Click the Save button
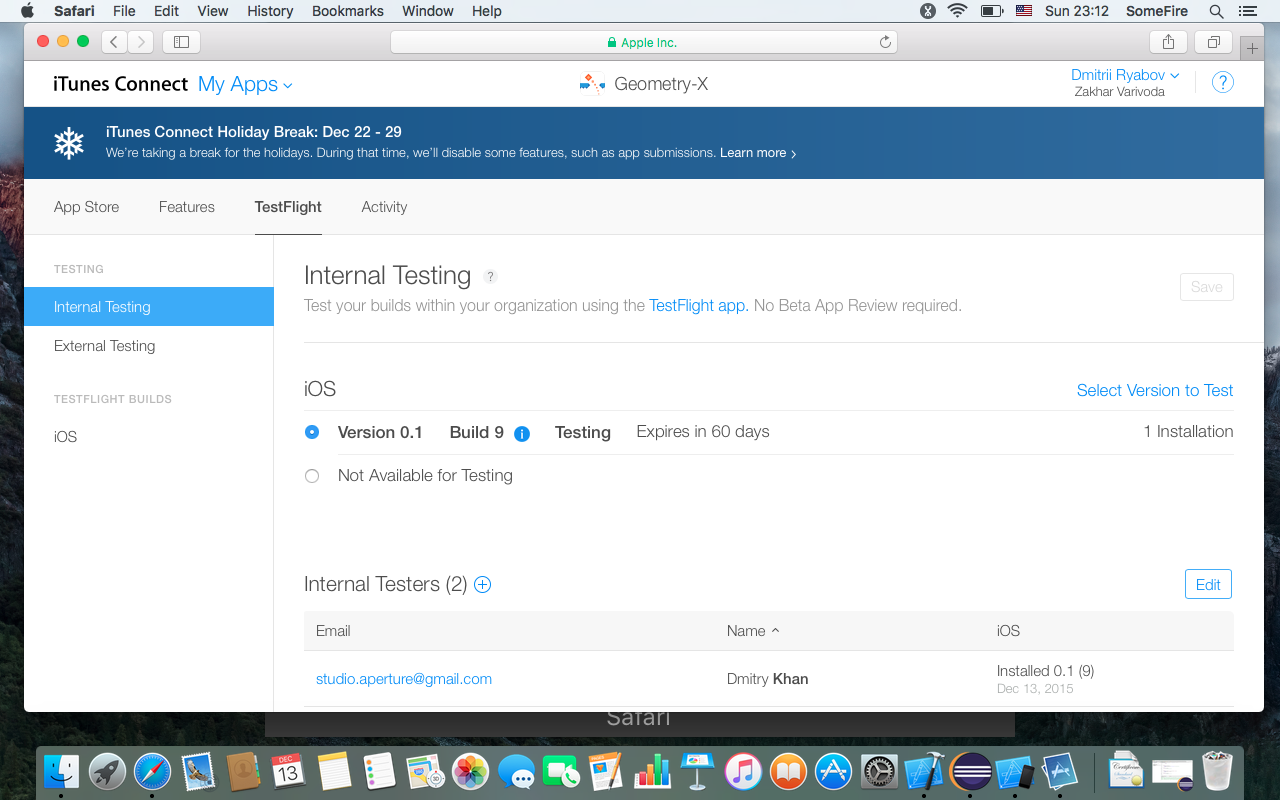 tap(1207, 287)
